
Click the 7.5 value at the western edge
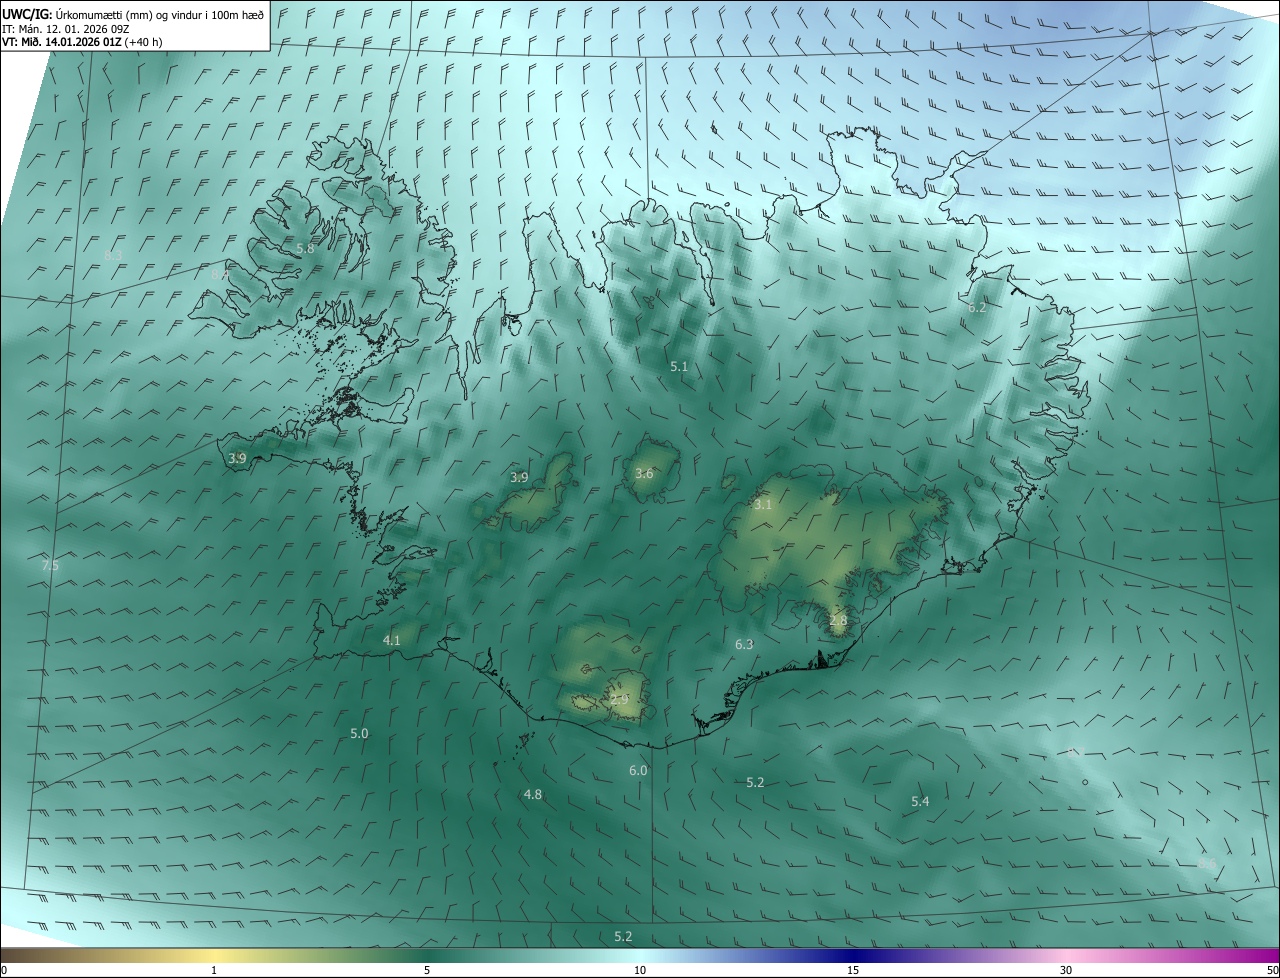[50, 566]
